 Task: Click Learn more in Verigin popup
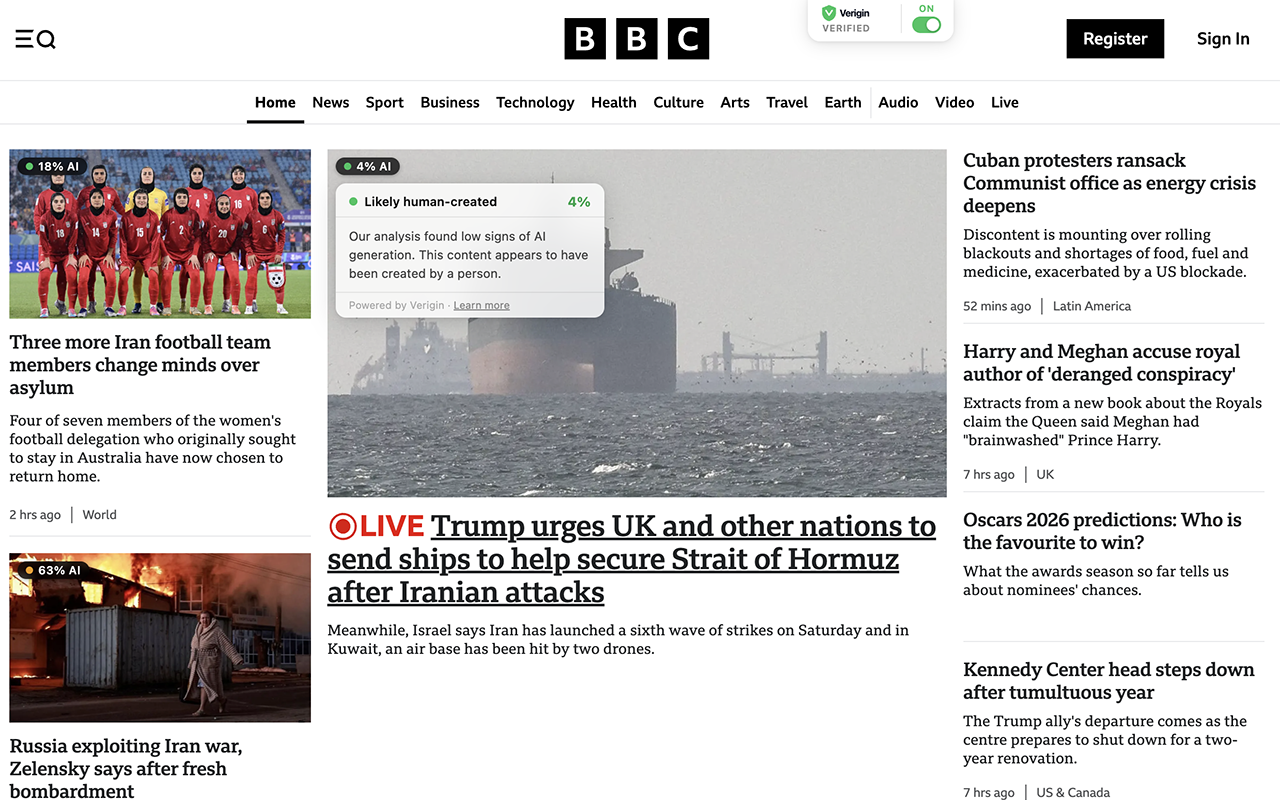tap(481, 305)
